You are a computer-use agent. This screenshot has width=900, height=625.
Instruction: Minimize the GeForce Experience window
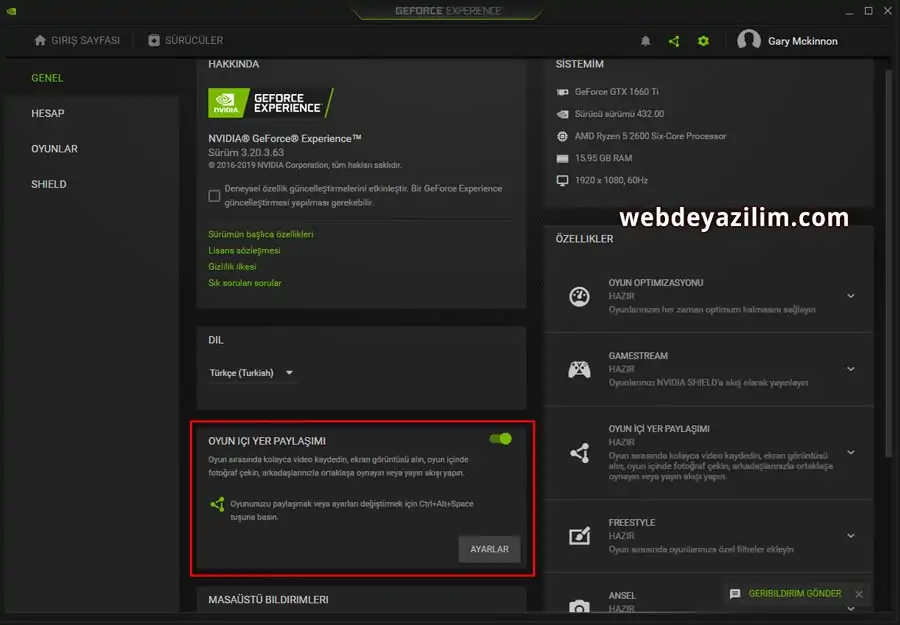(849, 11)
